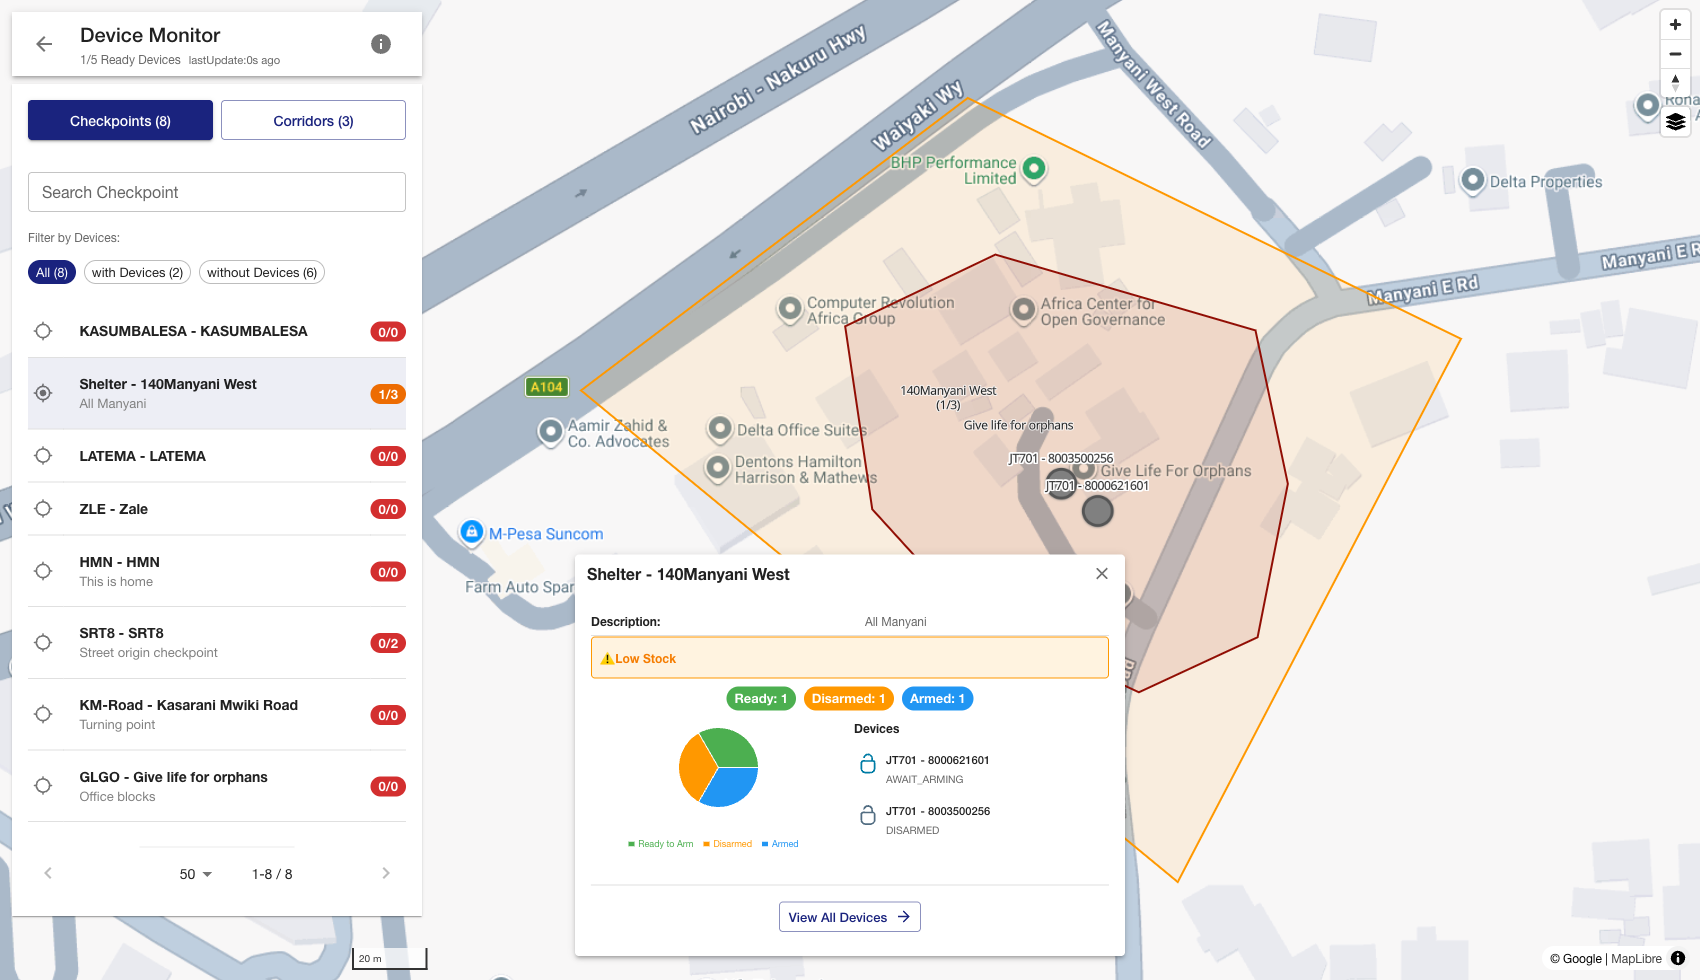Screen dimensions: 1700x980
Task: Filter checkpoints with Devices (2)
Action: pyautogui.click(x=137, y=273)
